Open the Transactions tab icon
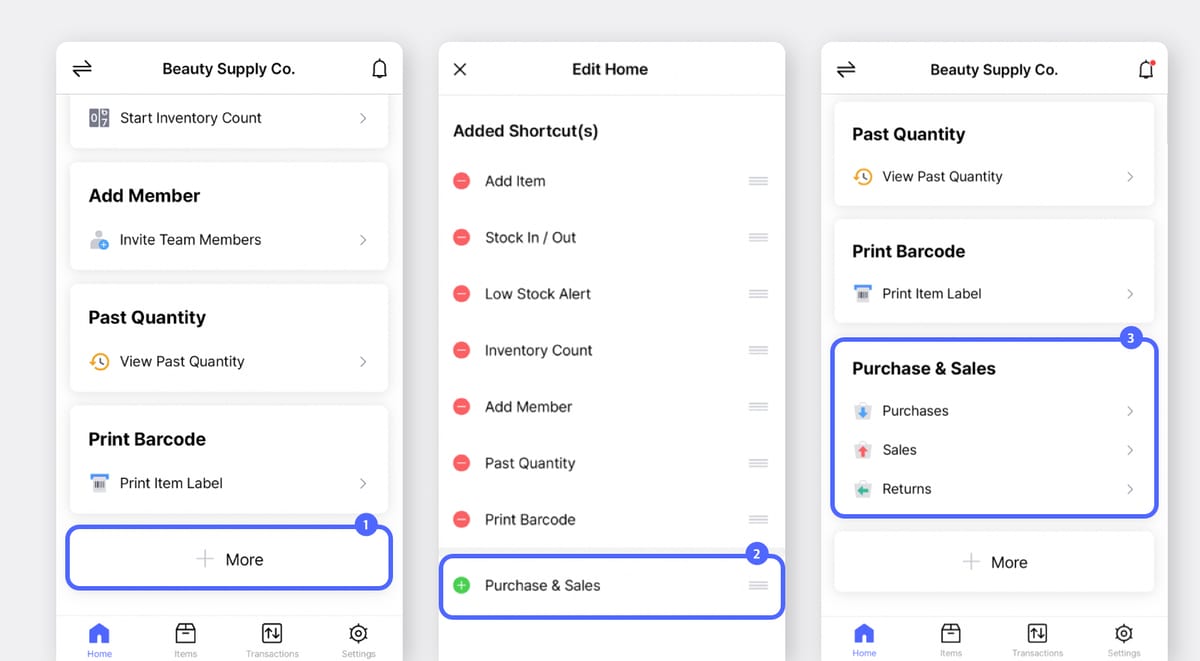This screenshot has height=661, width=1200. pos(272,633)
